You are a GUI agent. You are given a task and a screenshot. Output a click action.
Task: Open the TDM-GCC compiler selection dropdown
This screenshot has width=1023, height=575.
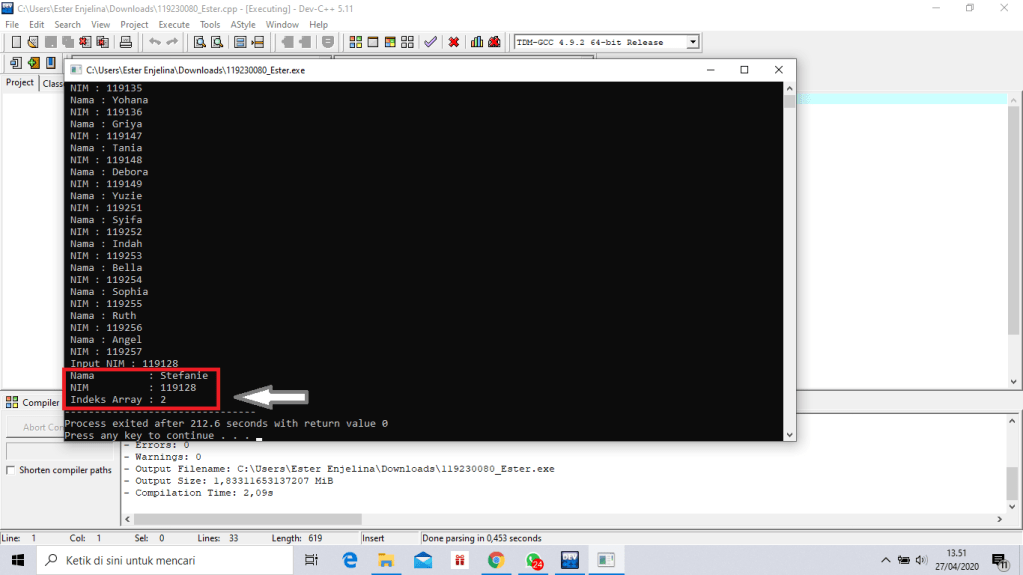point(692,42)
